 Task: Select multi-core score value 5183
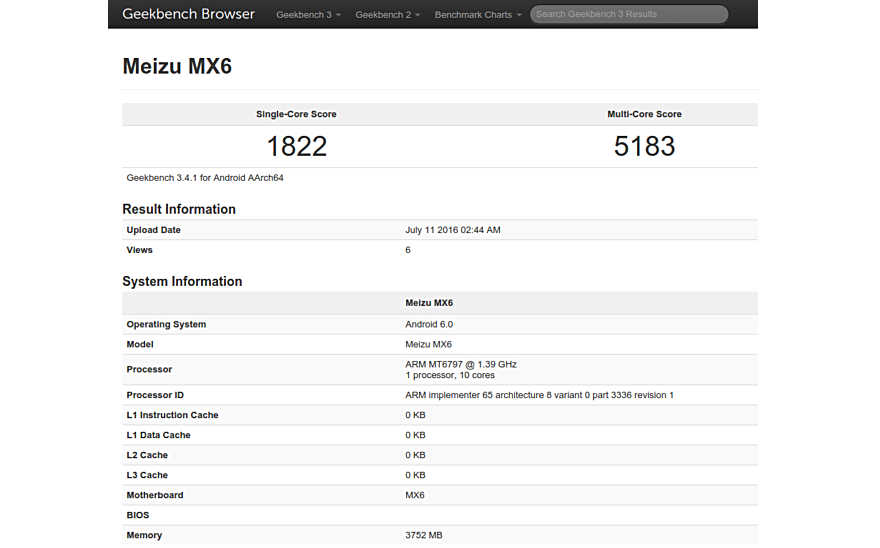[x=644, y=146]
